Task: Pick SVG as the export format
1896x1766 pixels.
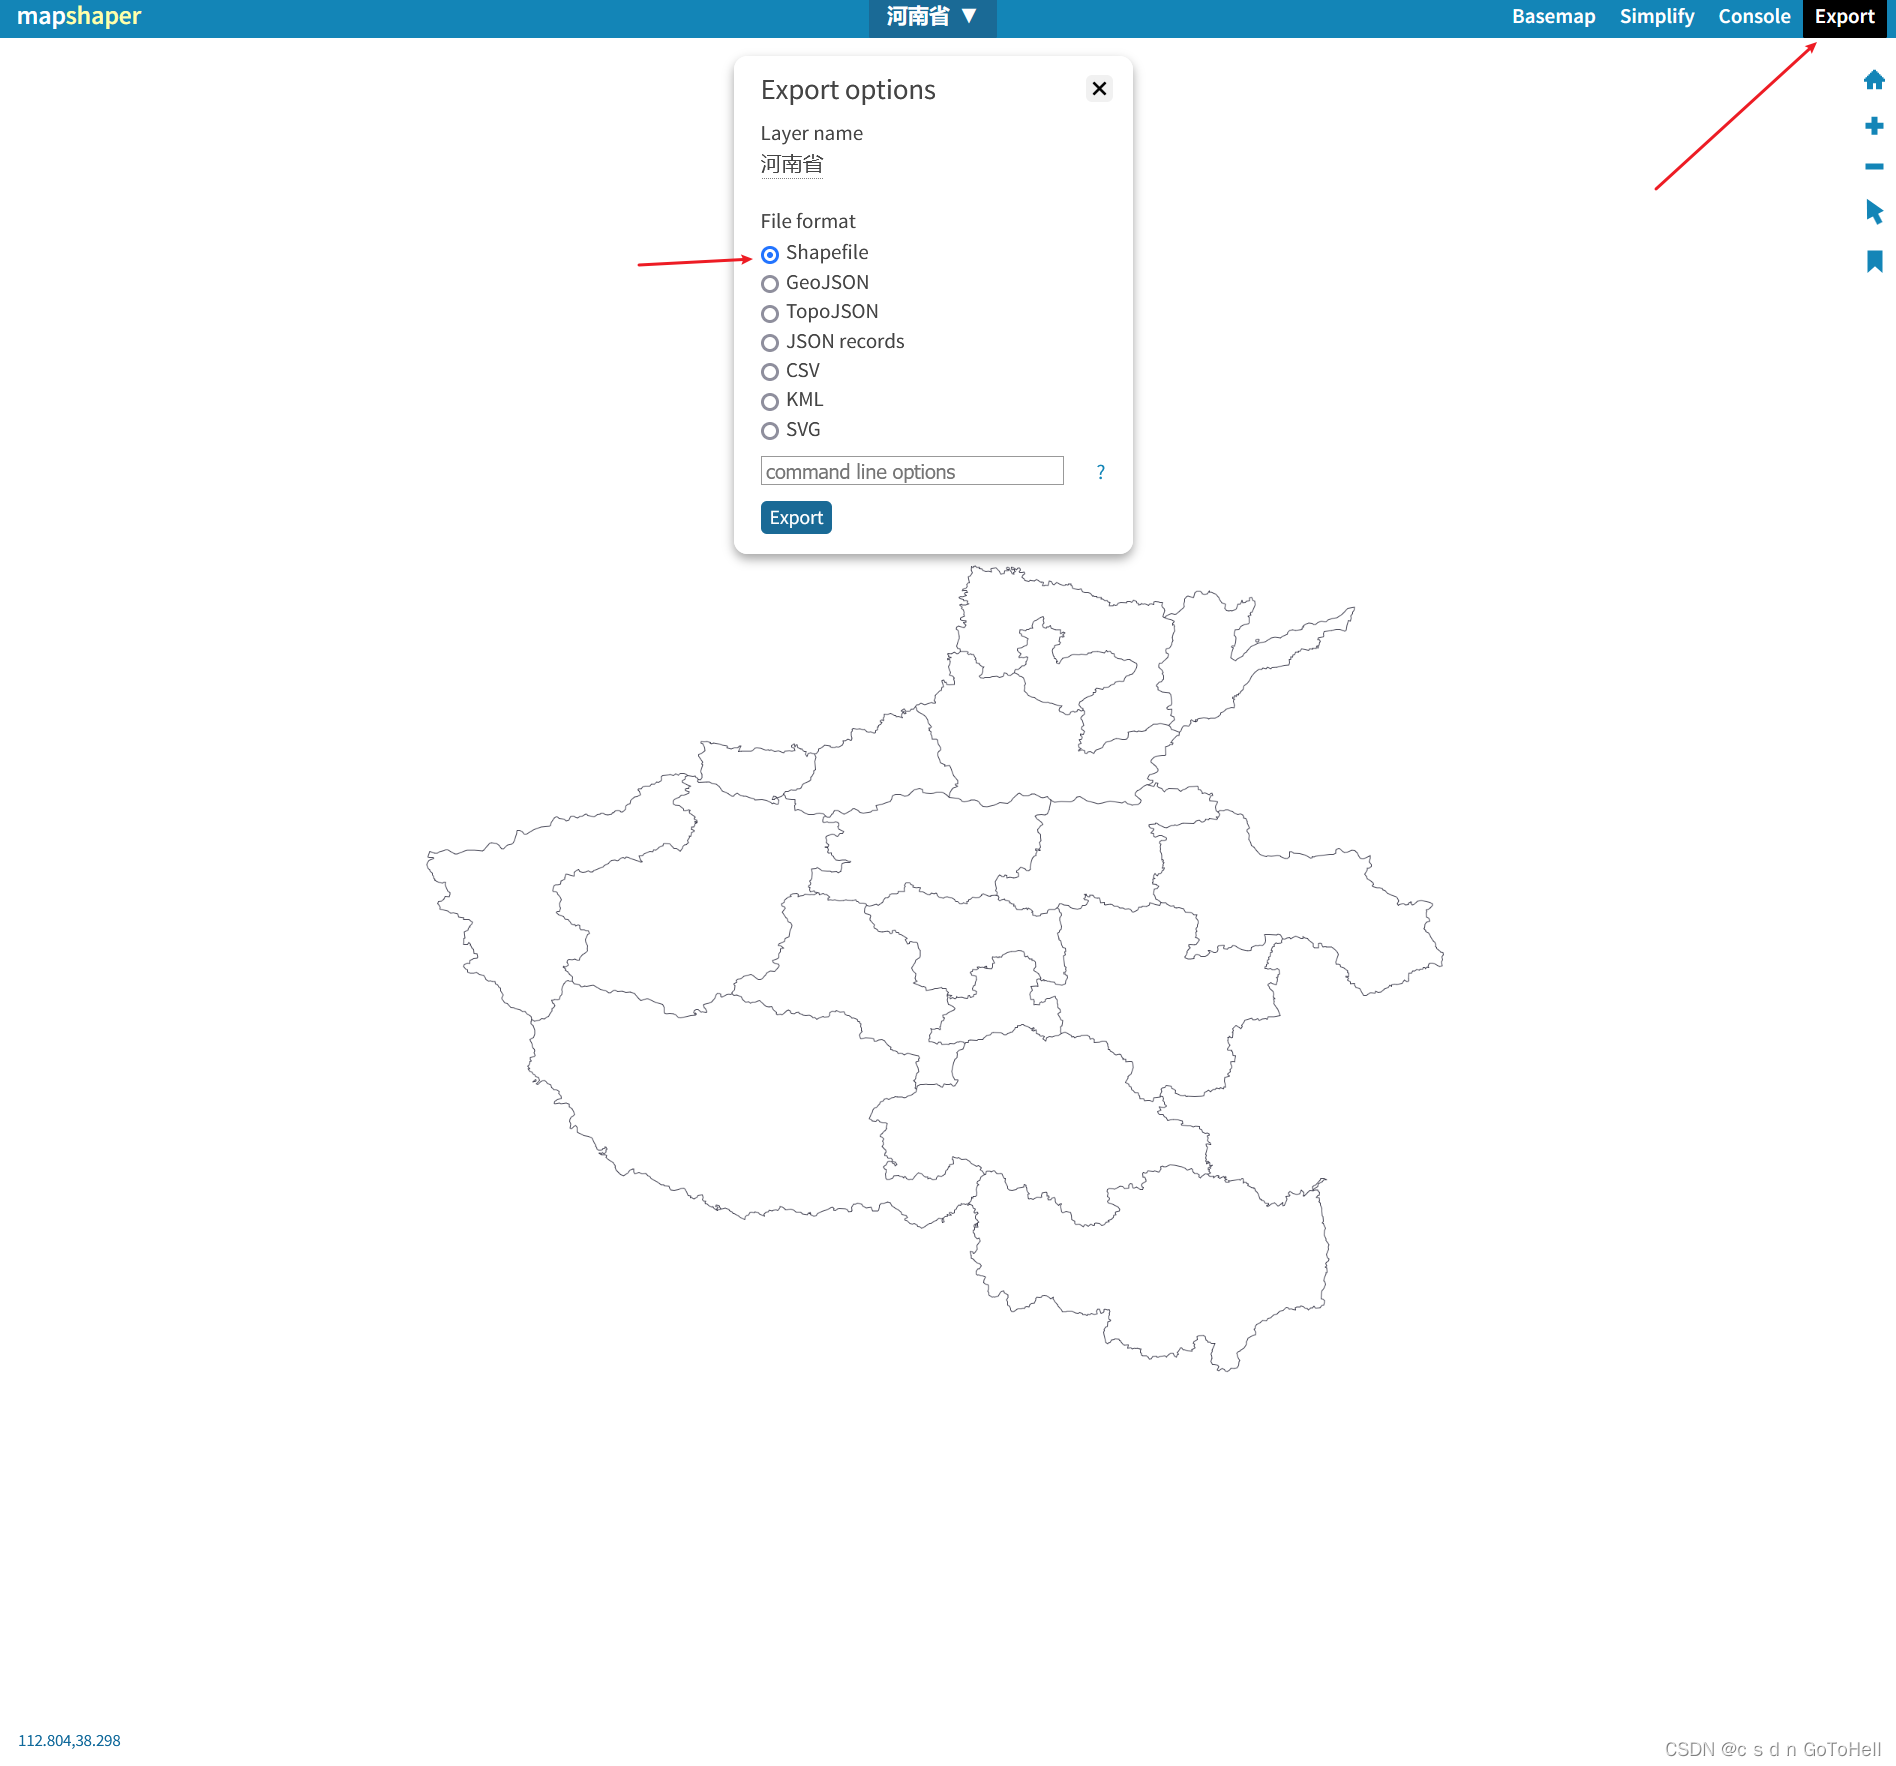Action: tap(769, 431)
